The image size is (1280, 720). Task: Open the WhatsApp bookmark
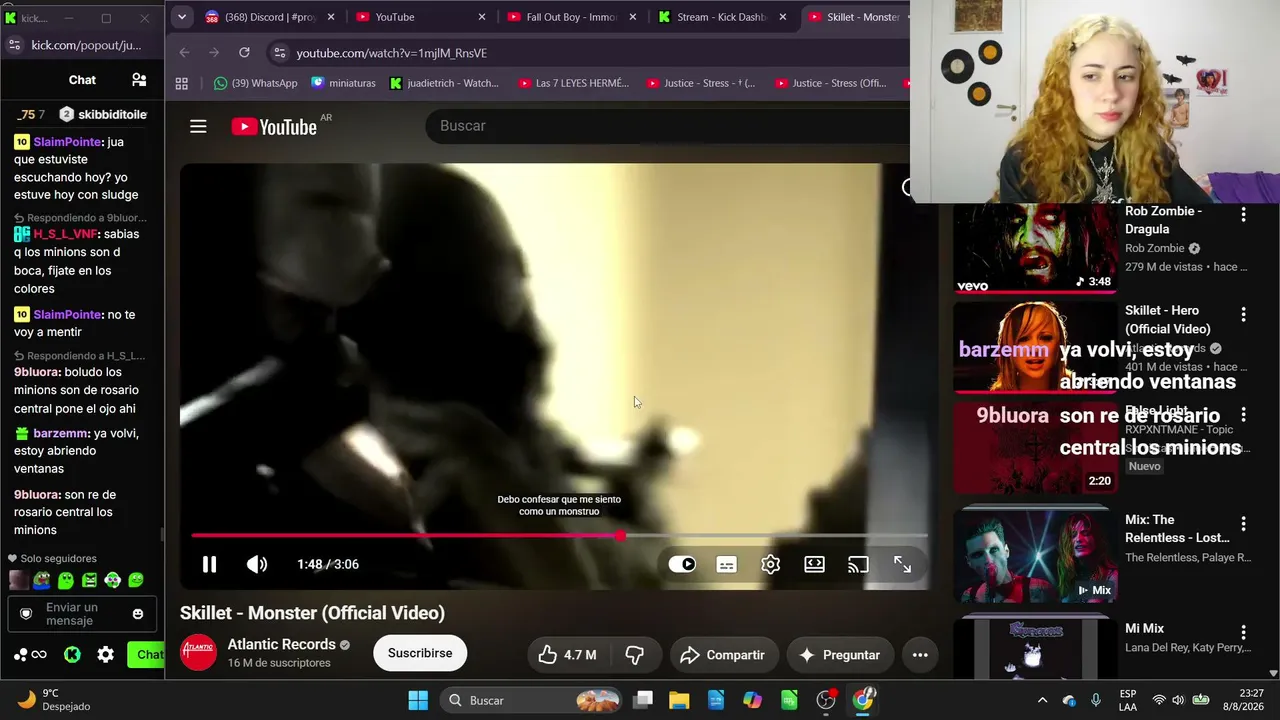tap(256, 83)
